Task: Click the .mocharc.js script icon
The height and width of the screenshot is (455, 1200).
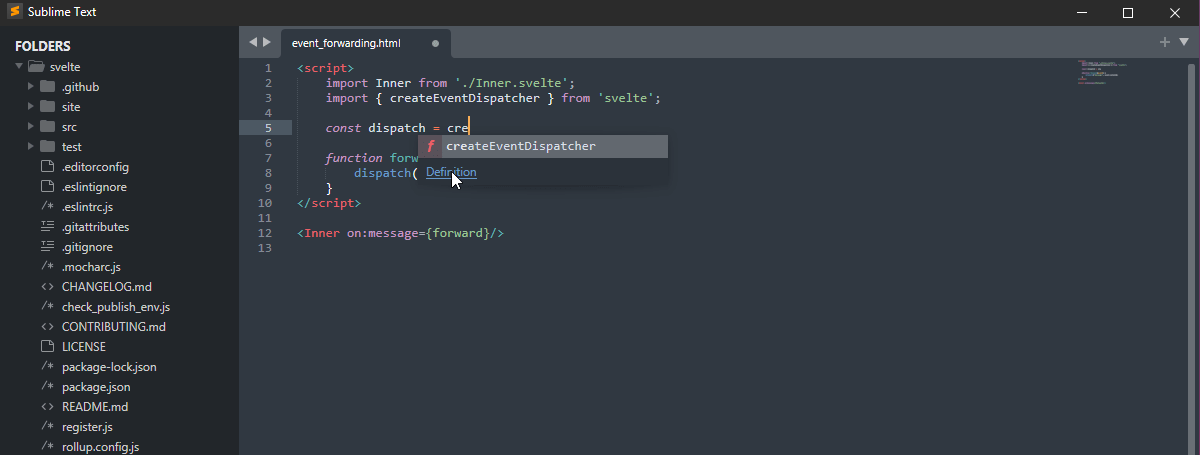Action: click(47, 266)
